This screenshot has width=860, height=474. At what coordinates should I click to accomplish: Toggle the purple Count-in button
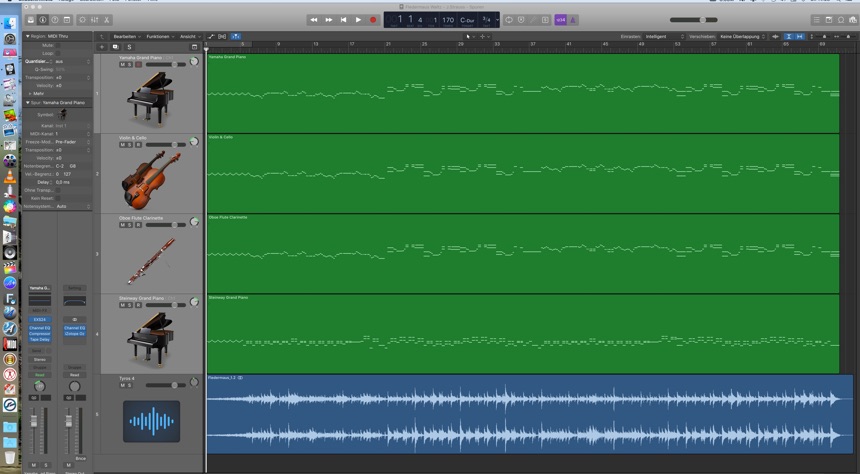pos(561,20)
